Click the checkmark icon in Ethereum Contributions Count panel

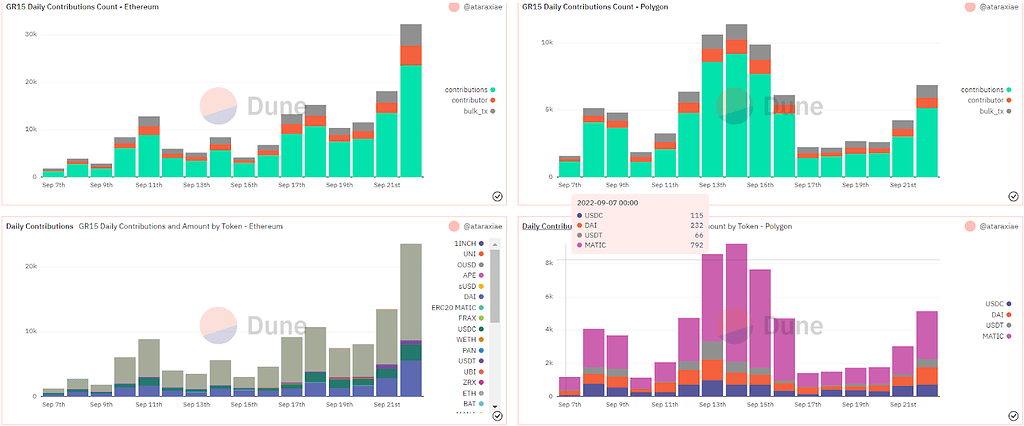coord(497,196)
